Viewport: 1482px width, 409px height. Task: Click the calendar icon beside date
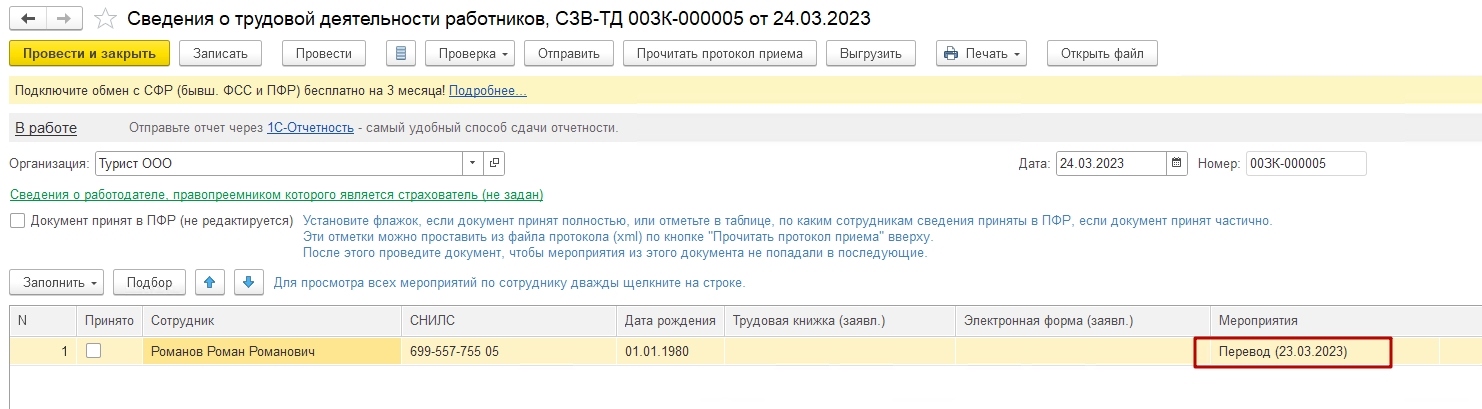(x=1177, y=163)
